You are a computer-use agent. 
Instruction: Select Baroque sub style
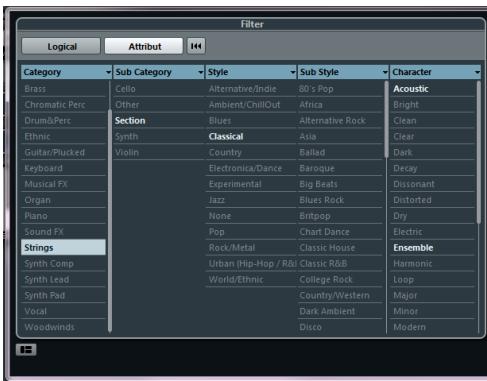click(340, 168)
